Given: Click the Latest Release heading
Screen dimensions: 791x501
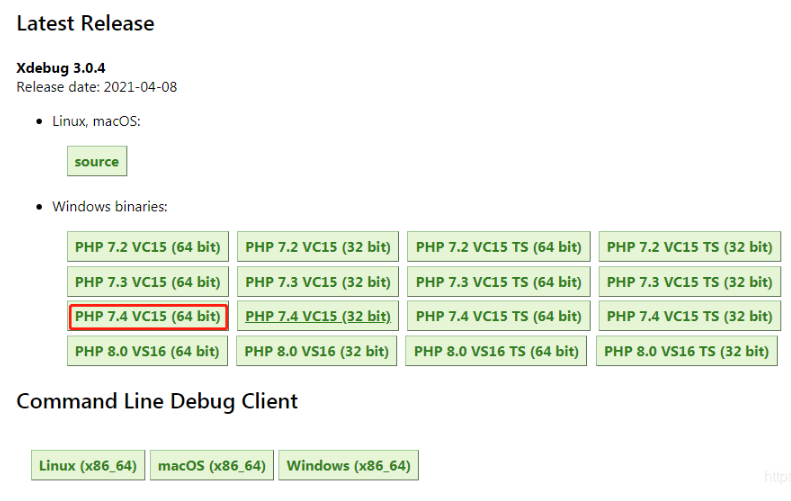Looking at the screenshot, I should click(85, 23).
